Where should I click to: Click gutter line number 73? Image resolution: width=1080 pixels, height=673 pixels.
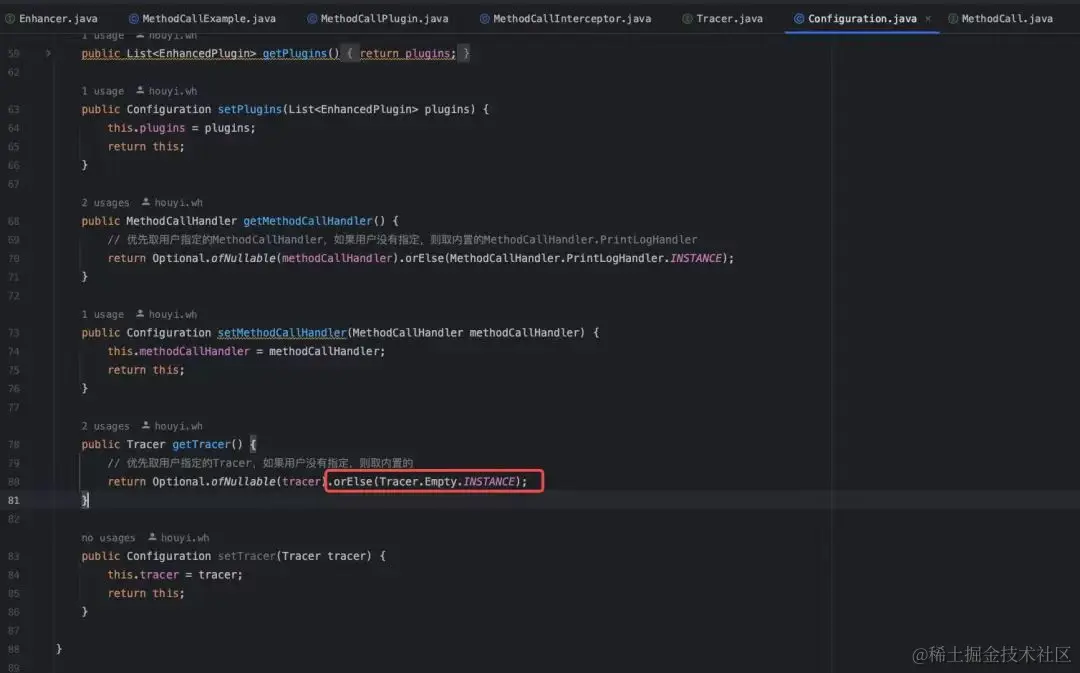pyautogui.click(x=14, y=332)
